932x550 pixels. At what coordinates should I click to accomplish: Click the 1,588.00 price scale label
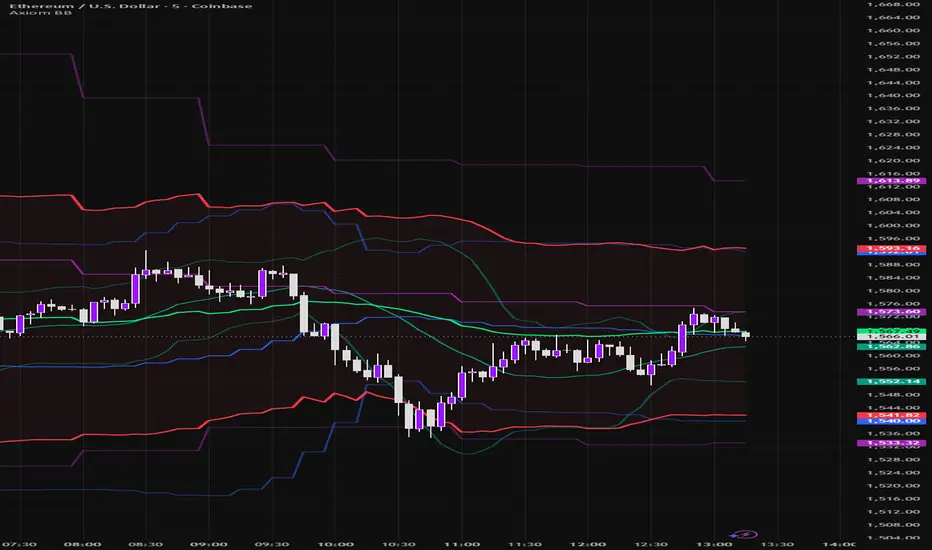point(893,265)
